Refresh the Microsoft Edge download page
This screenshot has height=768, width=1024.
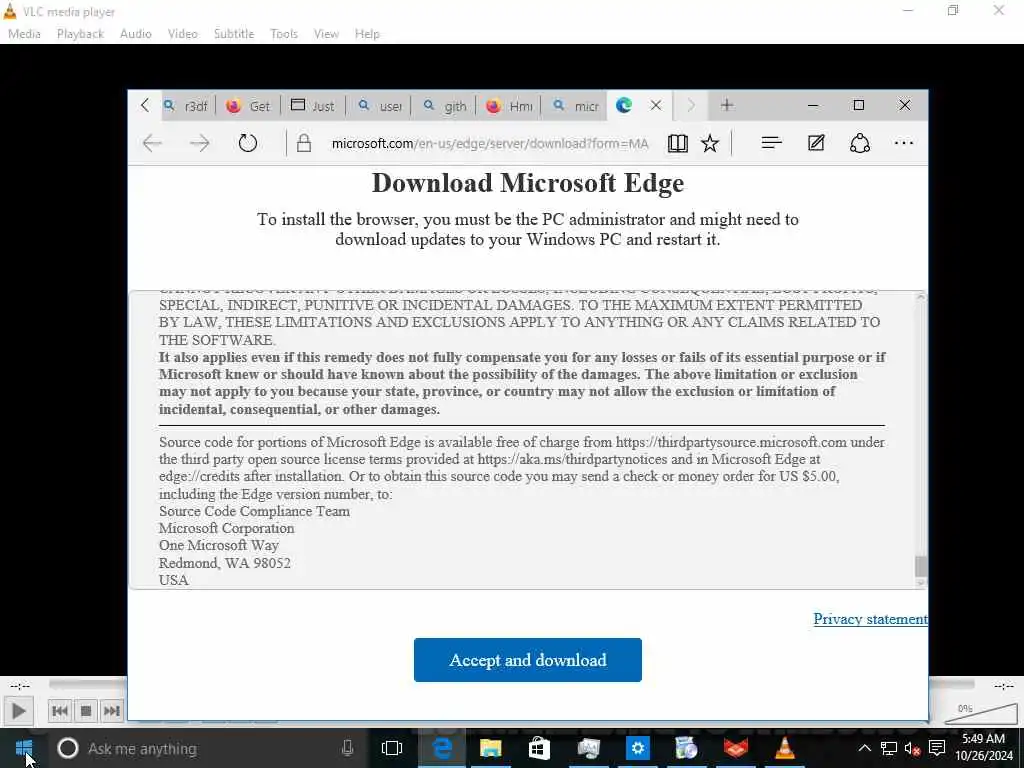(248, 143)
